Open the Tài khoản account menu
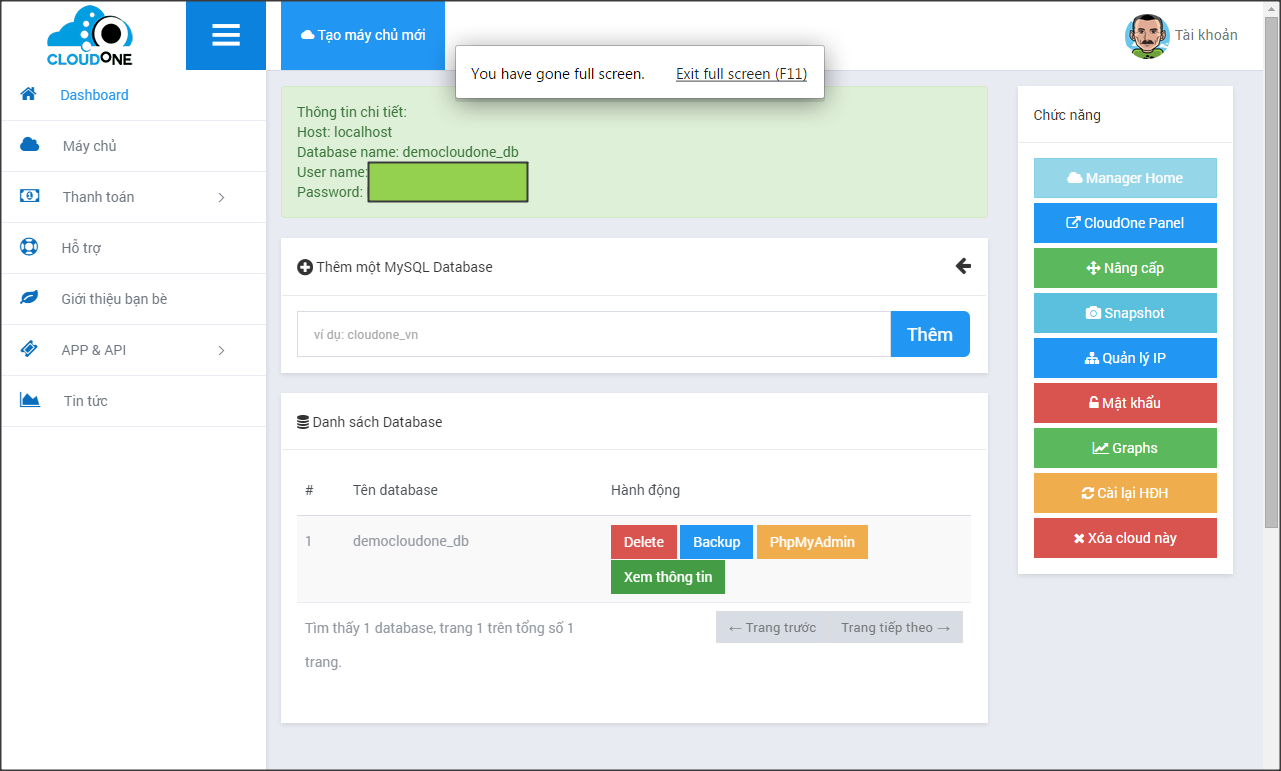Screen dimensions: 1281x771 (x=1205, y=35)
